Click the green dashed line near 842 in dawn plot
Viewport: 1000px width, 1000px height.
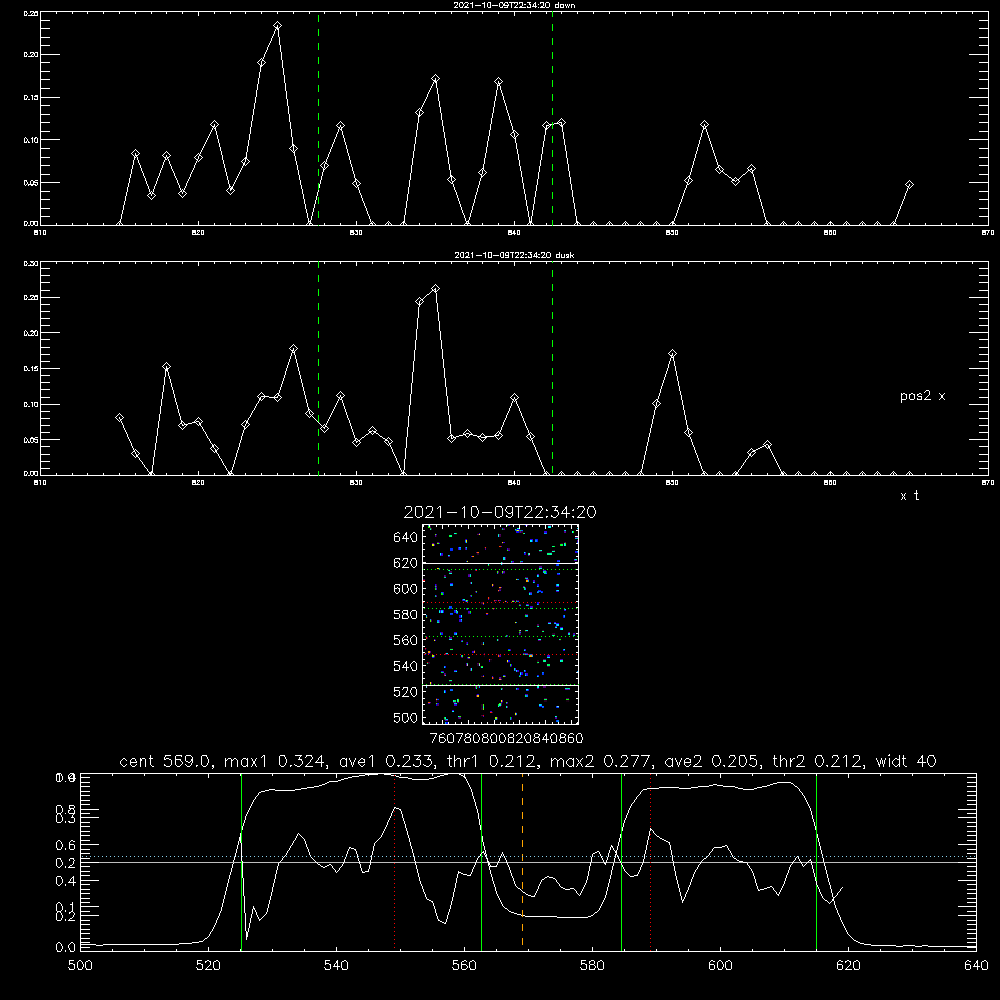[x=552, y=118]
